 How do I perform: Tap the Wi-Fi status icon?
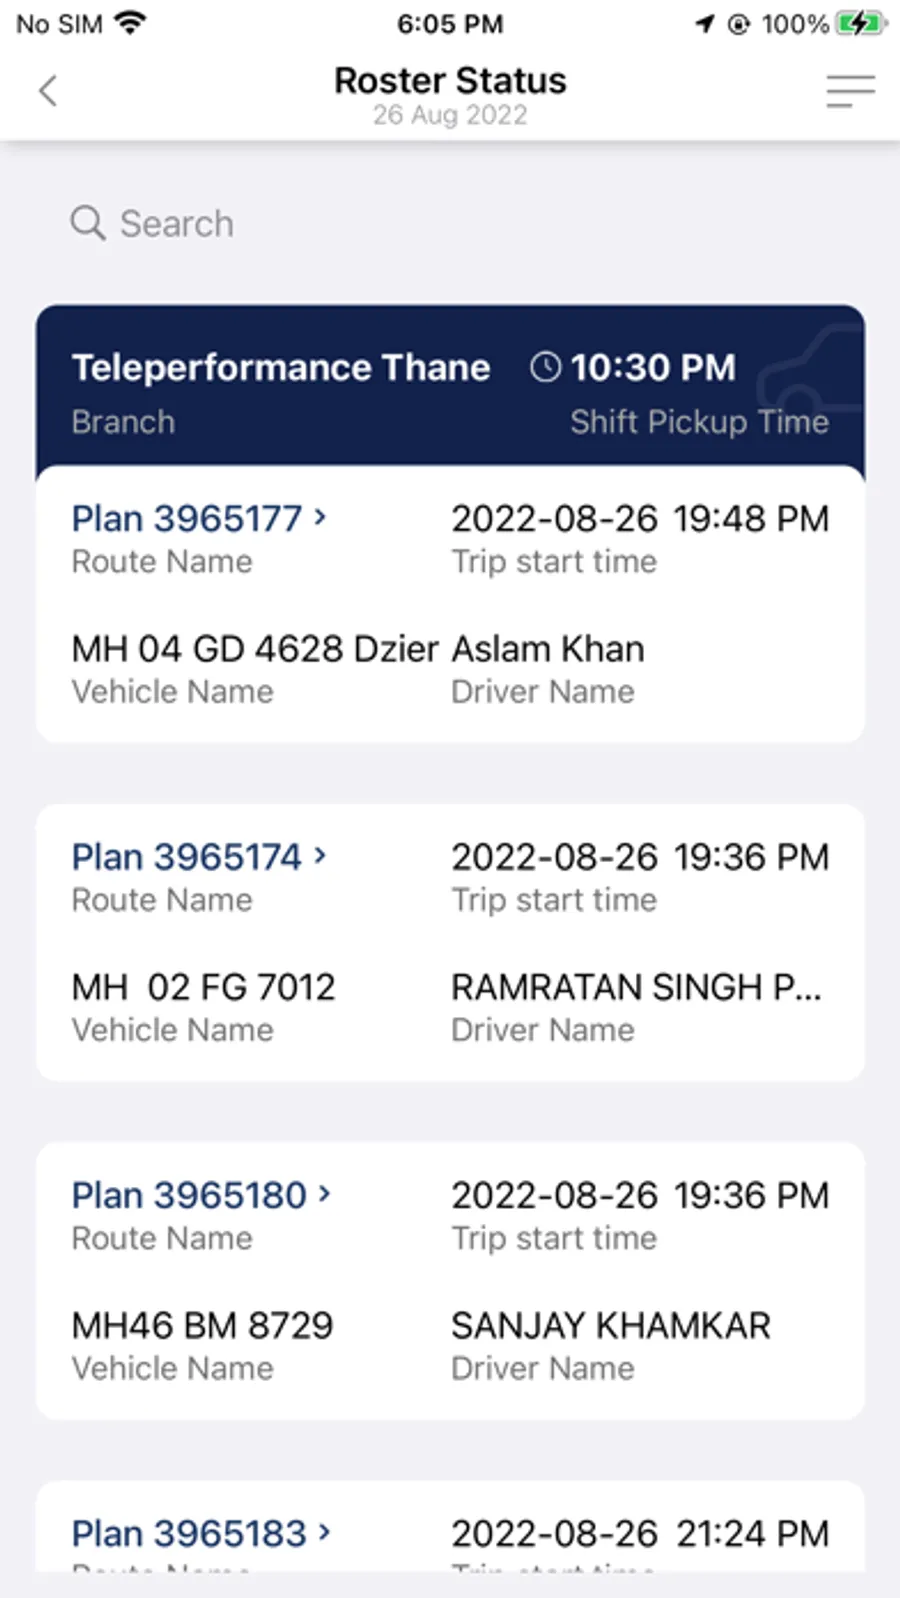point(129,22)
